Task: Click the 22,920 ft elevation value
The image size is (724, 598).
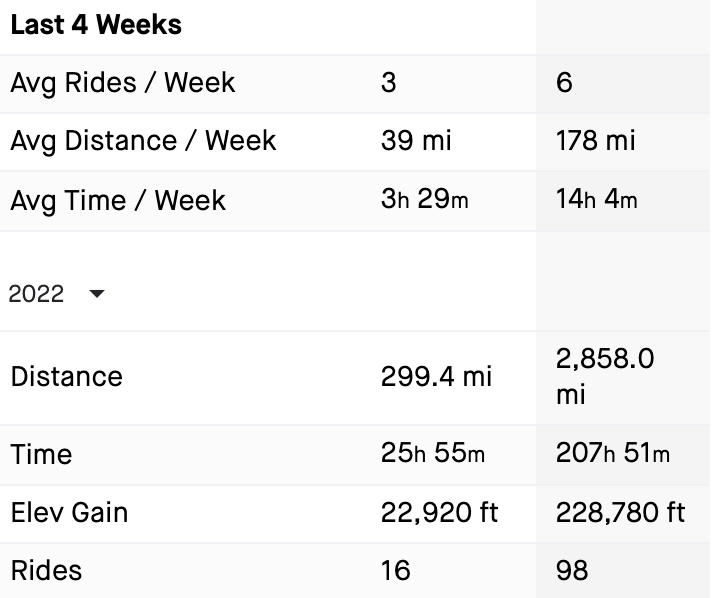Action: click(x=439, y=513)
